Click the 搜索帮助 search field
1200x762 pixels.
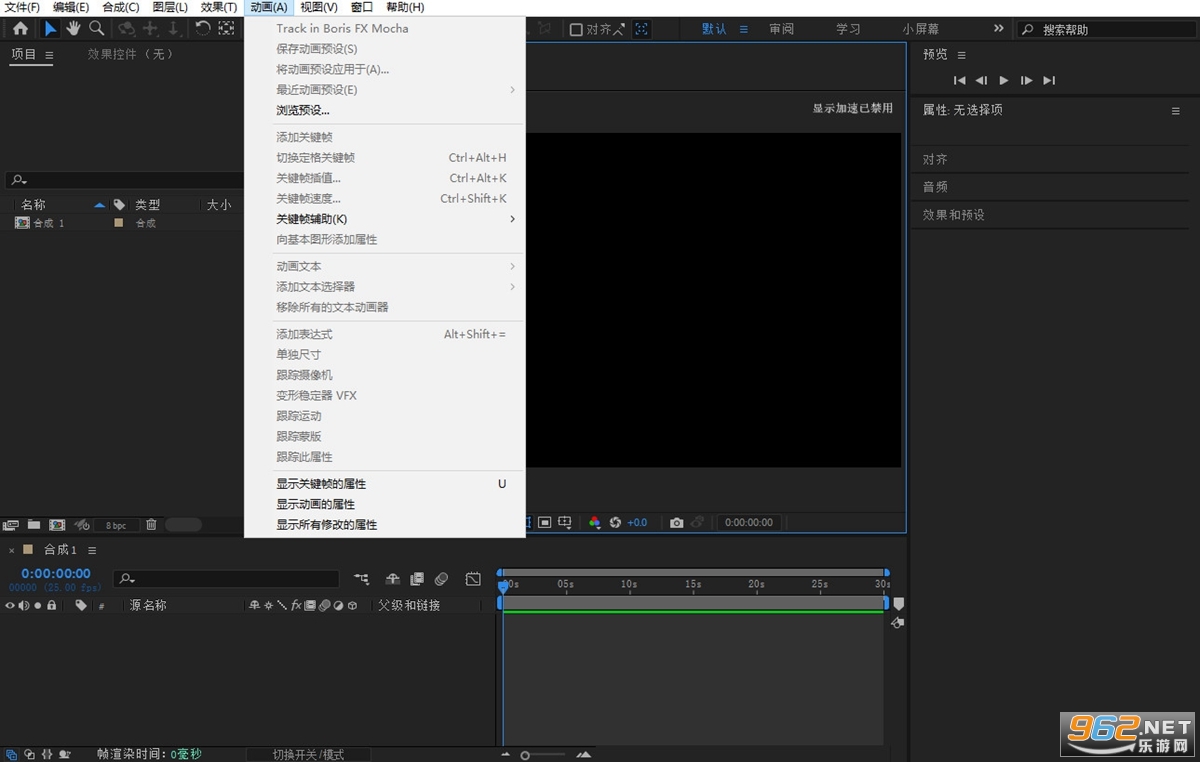(x=1105, y=30)
